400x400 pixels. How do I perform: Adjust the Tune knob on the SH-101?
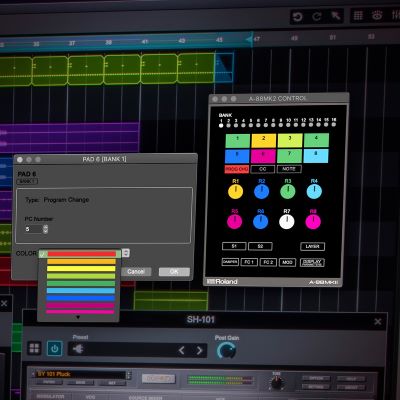276,383
